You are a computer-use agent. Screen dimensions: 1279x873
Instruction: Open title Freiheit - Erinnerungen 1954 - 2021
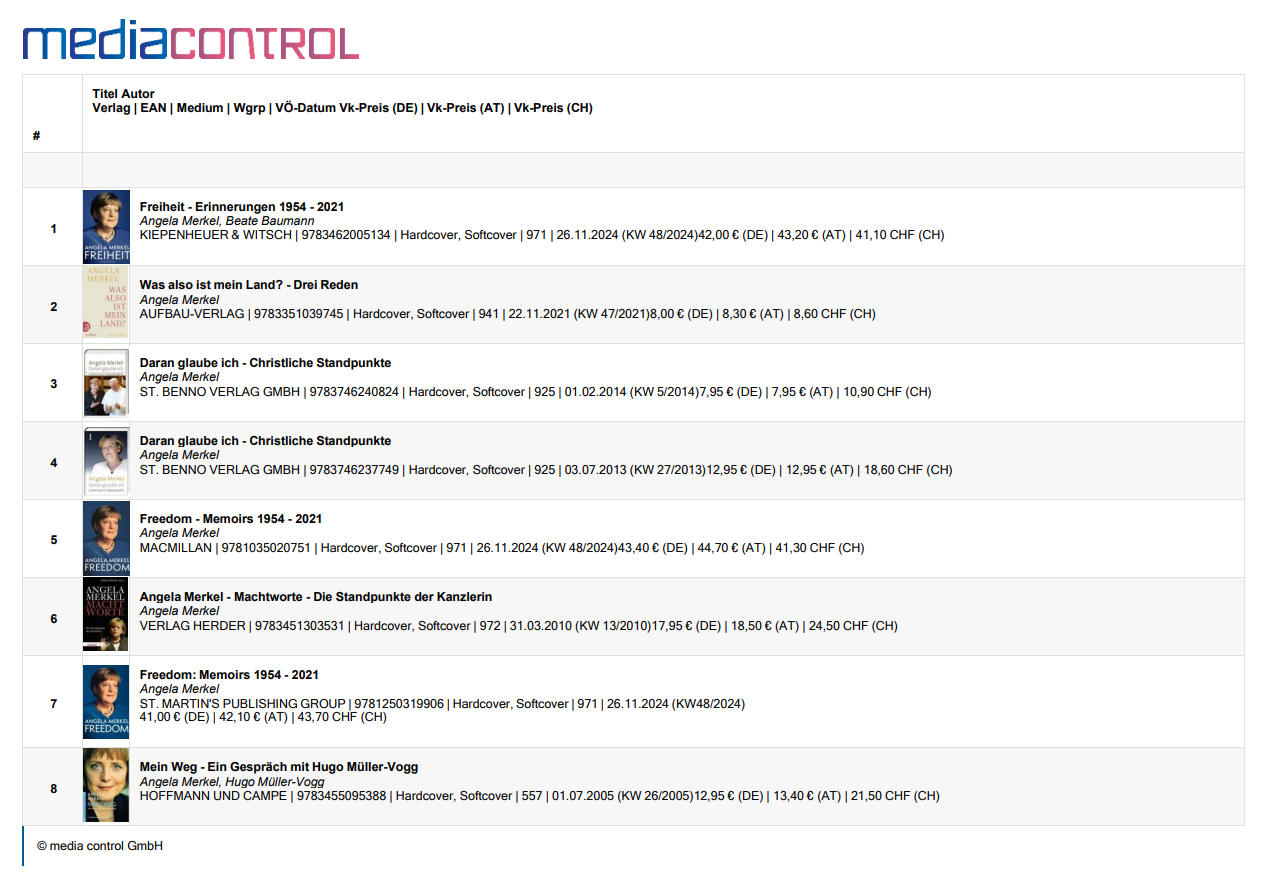pyautogui.click(x=242, y=207)
